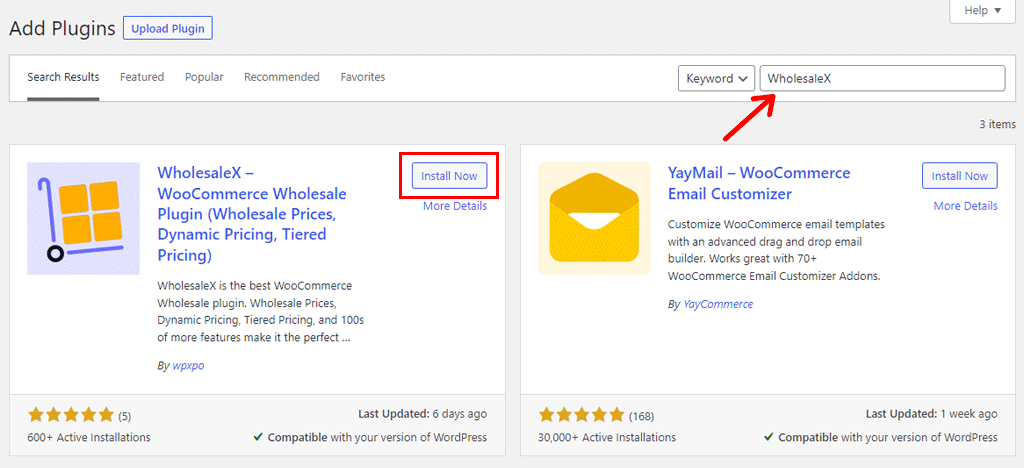Visit the wpxpo author link
Image resolution: width=1024 pixels, height=468 pixels.
point(188,366)
